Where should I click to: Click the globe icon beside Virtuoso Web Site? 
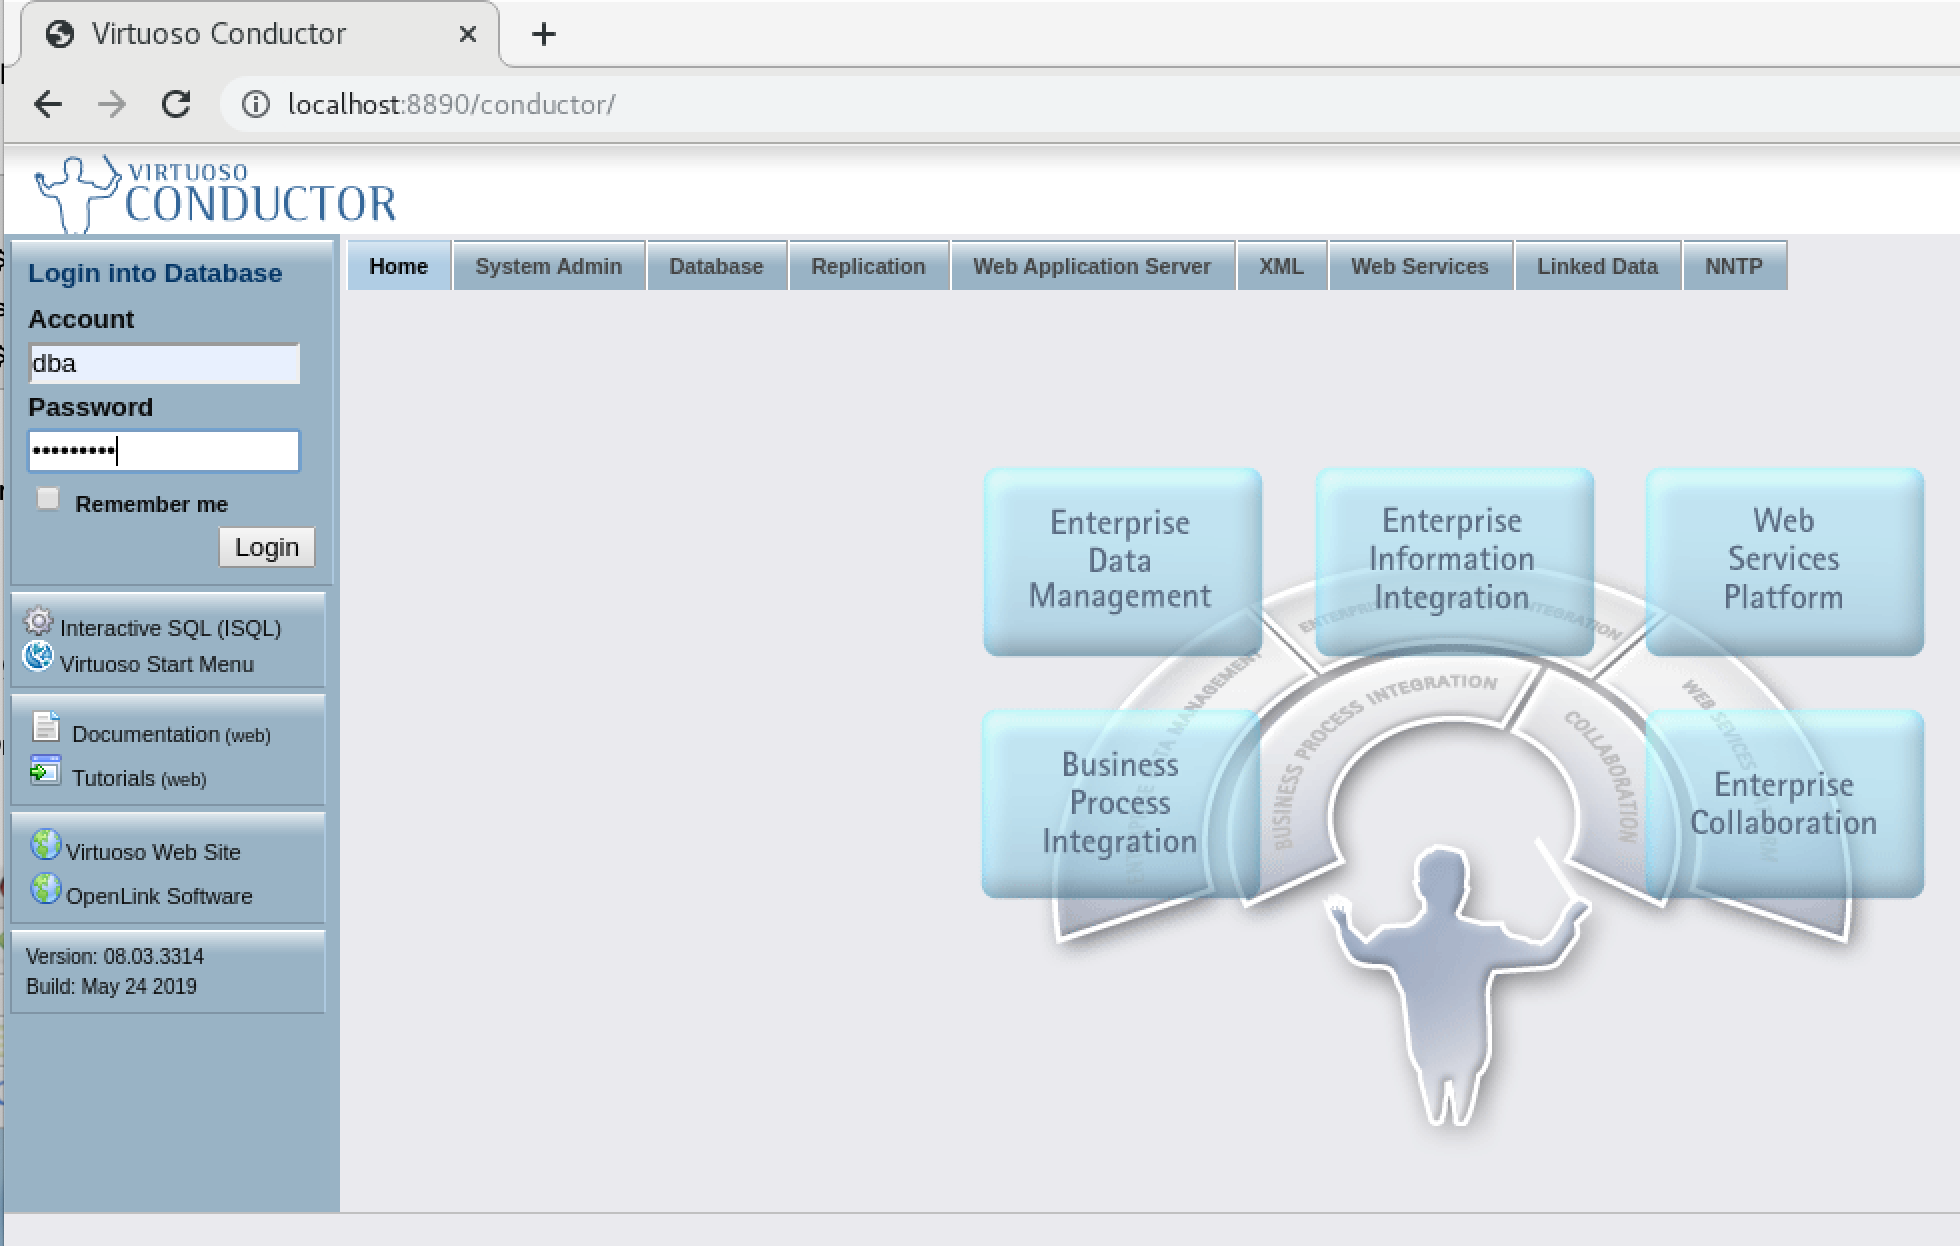pos(45,845)
